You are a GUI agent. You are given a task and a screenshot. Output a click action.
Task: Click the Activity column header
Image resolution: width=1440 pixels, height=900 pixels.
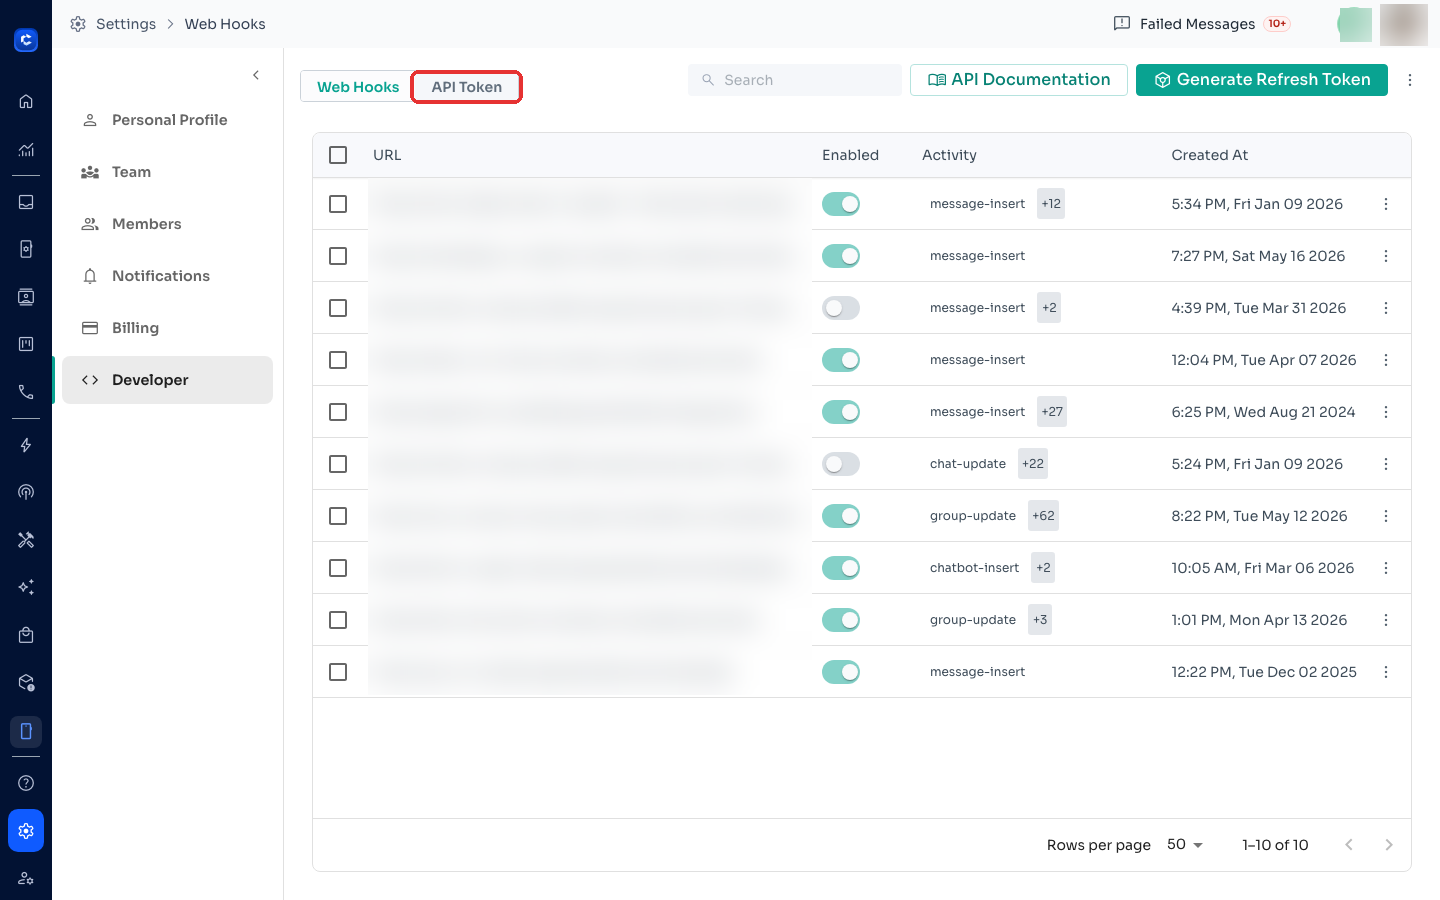click(949, 155)
